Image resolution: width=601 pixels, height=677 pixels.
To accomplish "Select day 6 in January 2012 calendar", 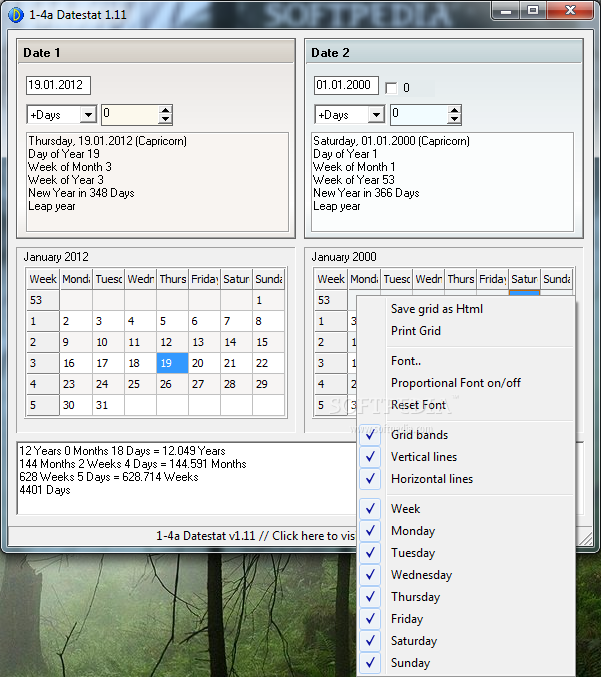I will (204, 321).
